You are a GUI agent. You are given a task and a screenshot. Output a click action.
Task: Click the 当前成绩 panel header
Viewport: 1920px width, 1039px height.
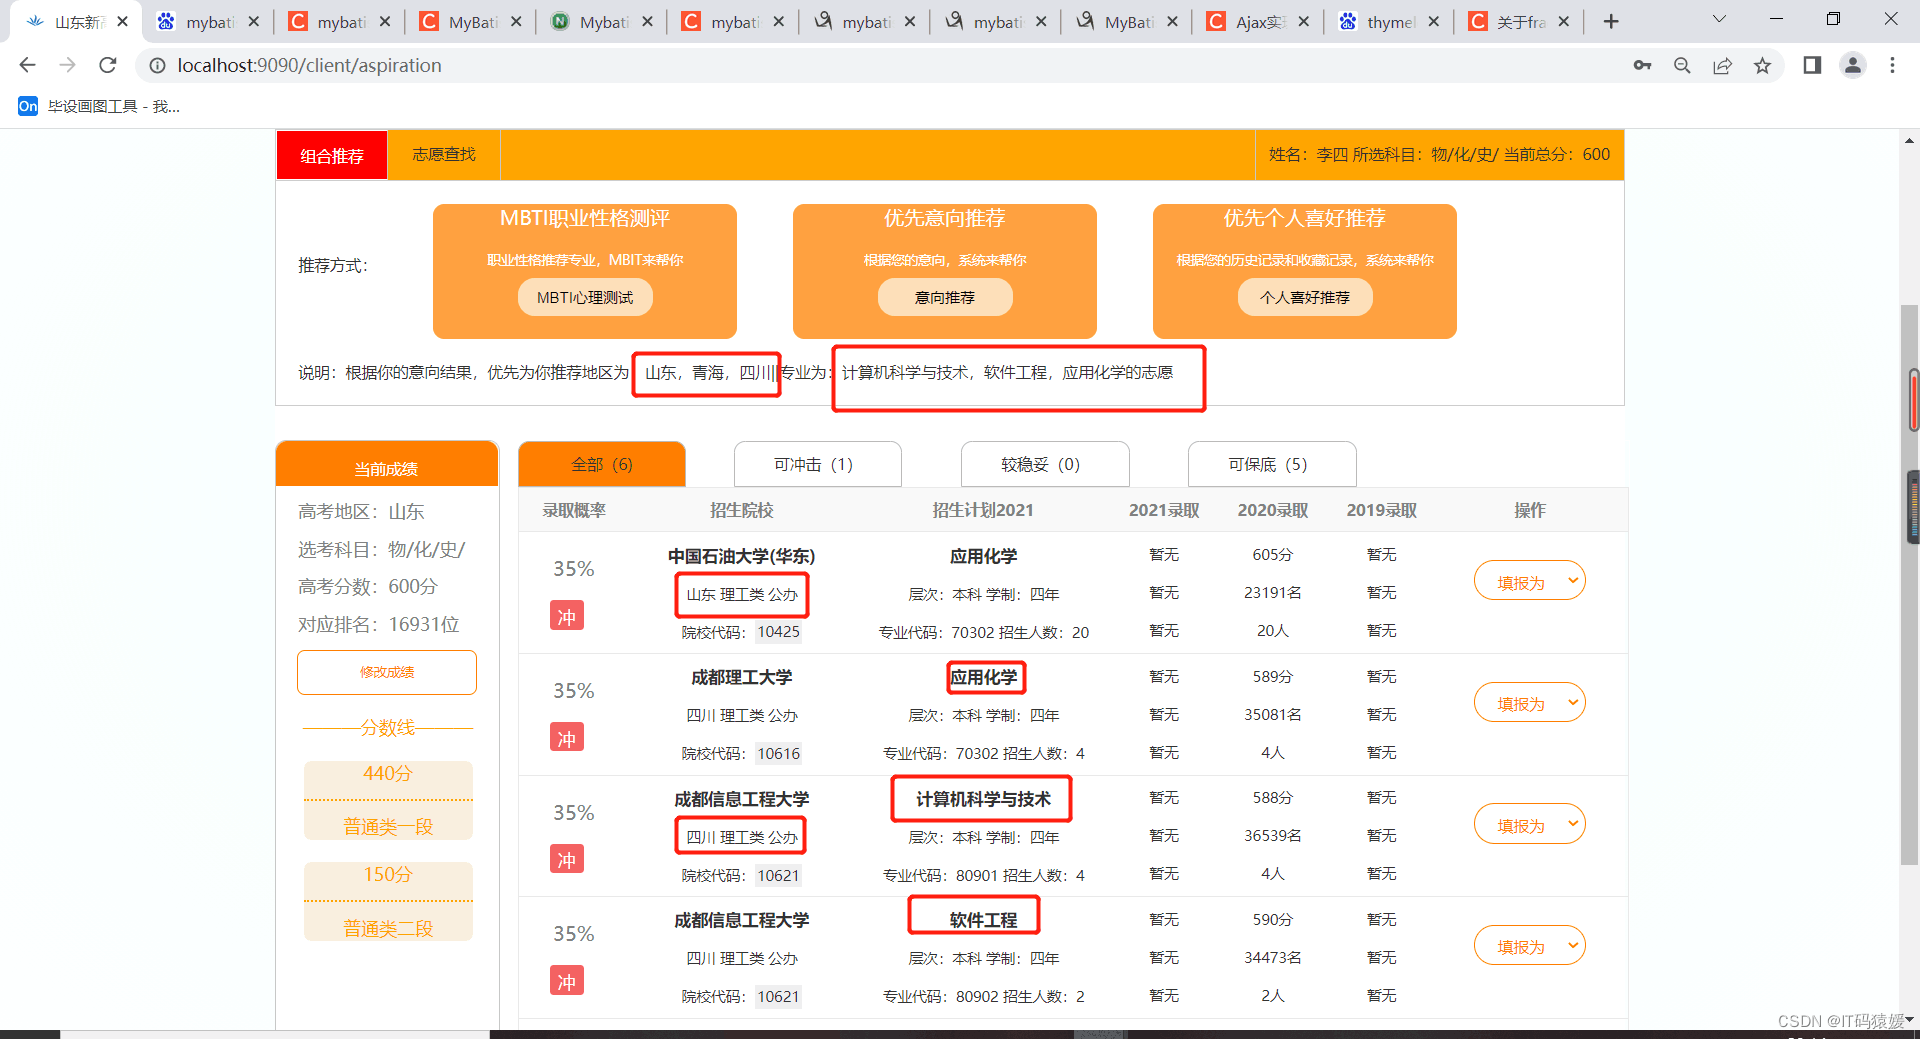(387, 464)
